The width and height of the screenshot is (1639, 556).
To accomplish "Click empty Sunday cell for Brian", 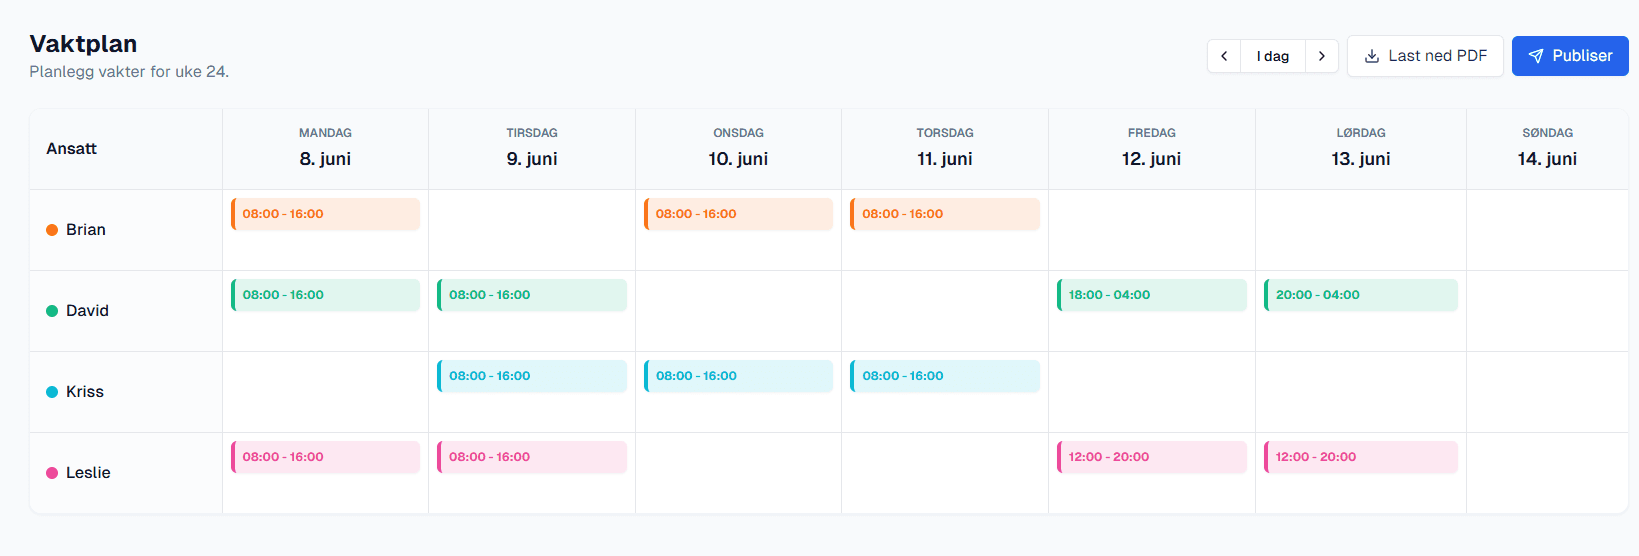I will coord(1547,230).
